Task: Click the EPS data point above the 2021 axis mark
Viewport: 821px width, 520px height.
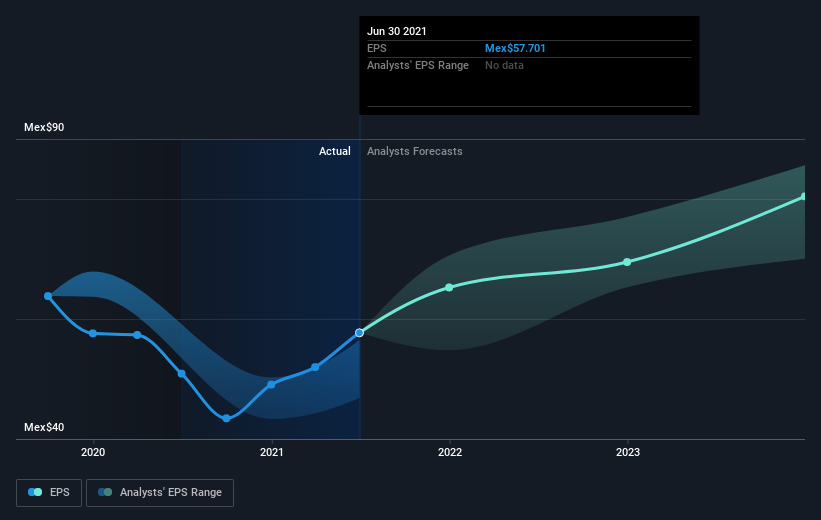Action: coord(271,384)
